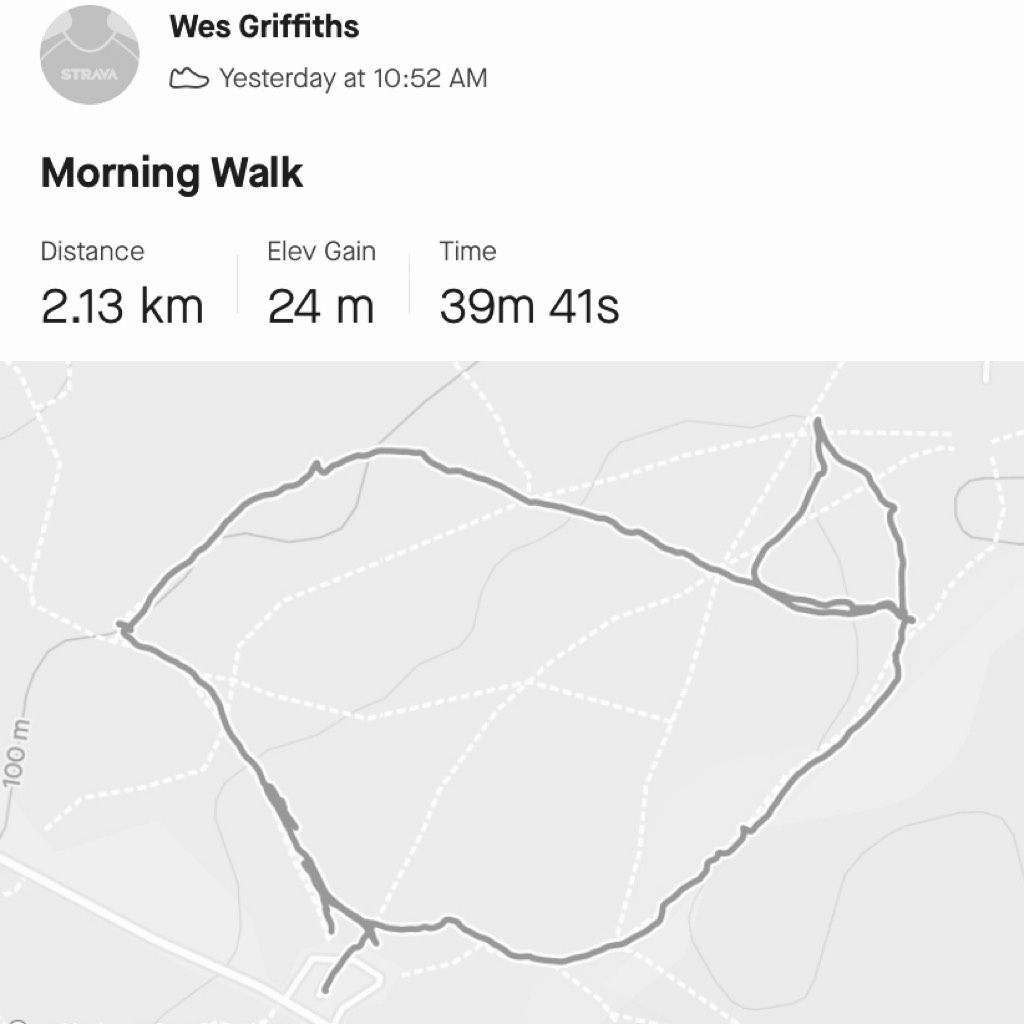Click the route's eastern junction where tracks cross
1024x1024 pixels.
[x=904, y=616]
